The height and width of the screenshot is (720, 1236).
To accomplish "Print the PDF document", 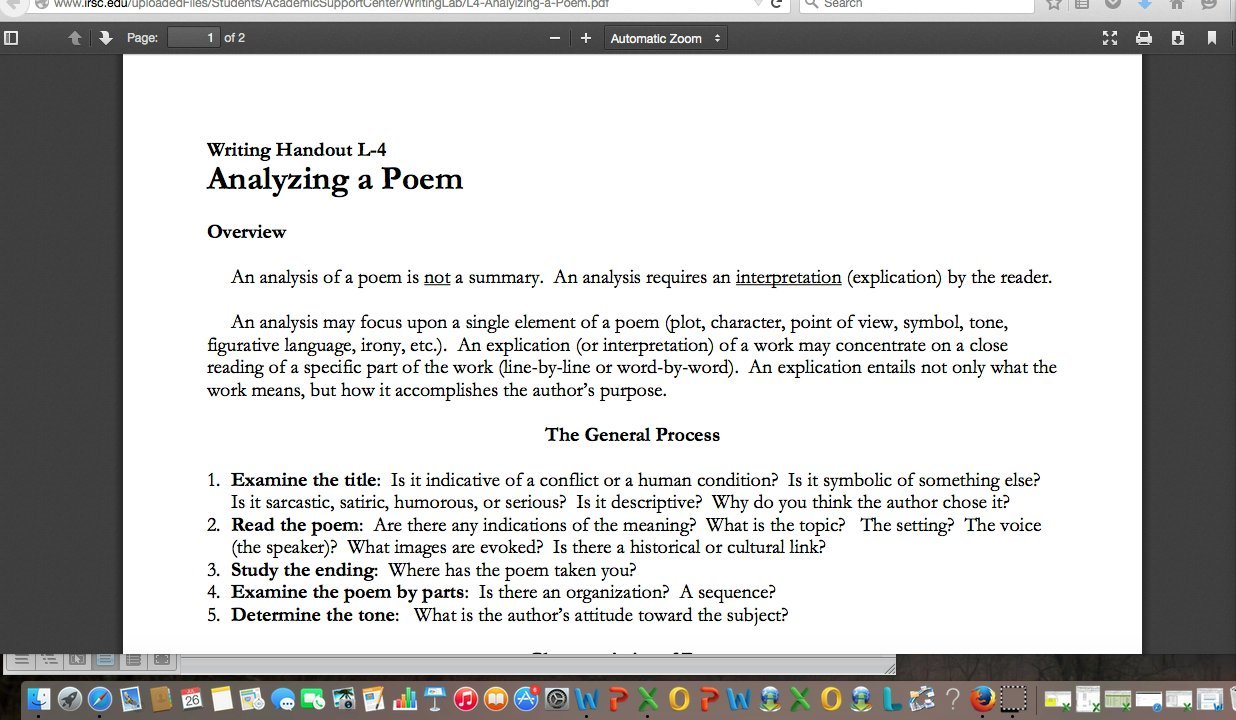I will (1144, 38).
